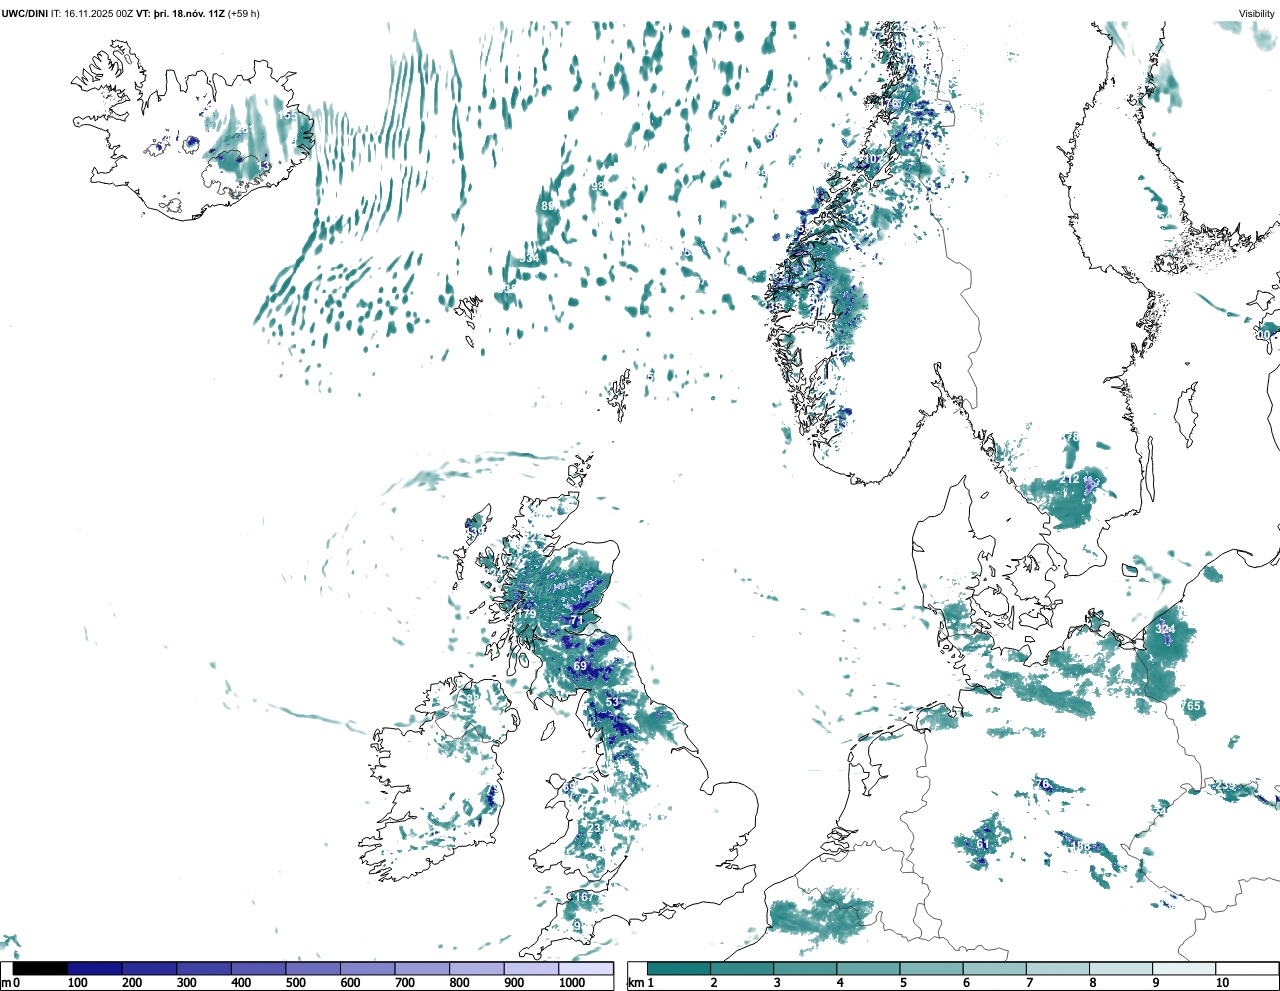Click the black 0–100 m legend swatch
This screenshot has width=1280, height=991.
pyautogui.click(x=41, y=968)
